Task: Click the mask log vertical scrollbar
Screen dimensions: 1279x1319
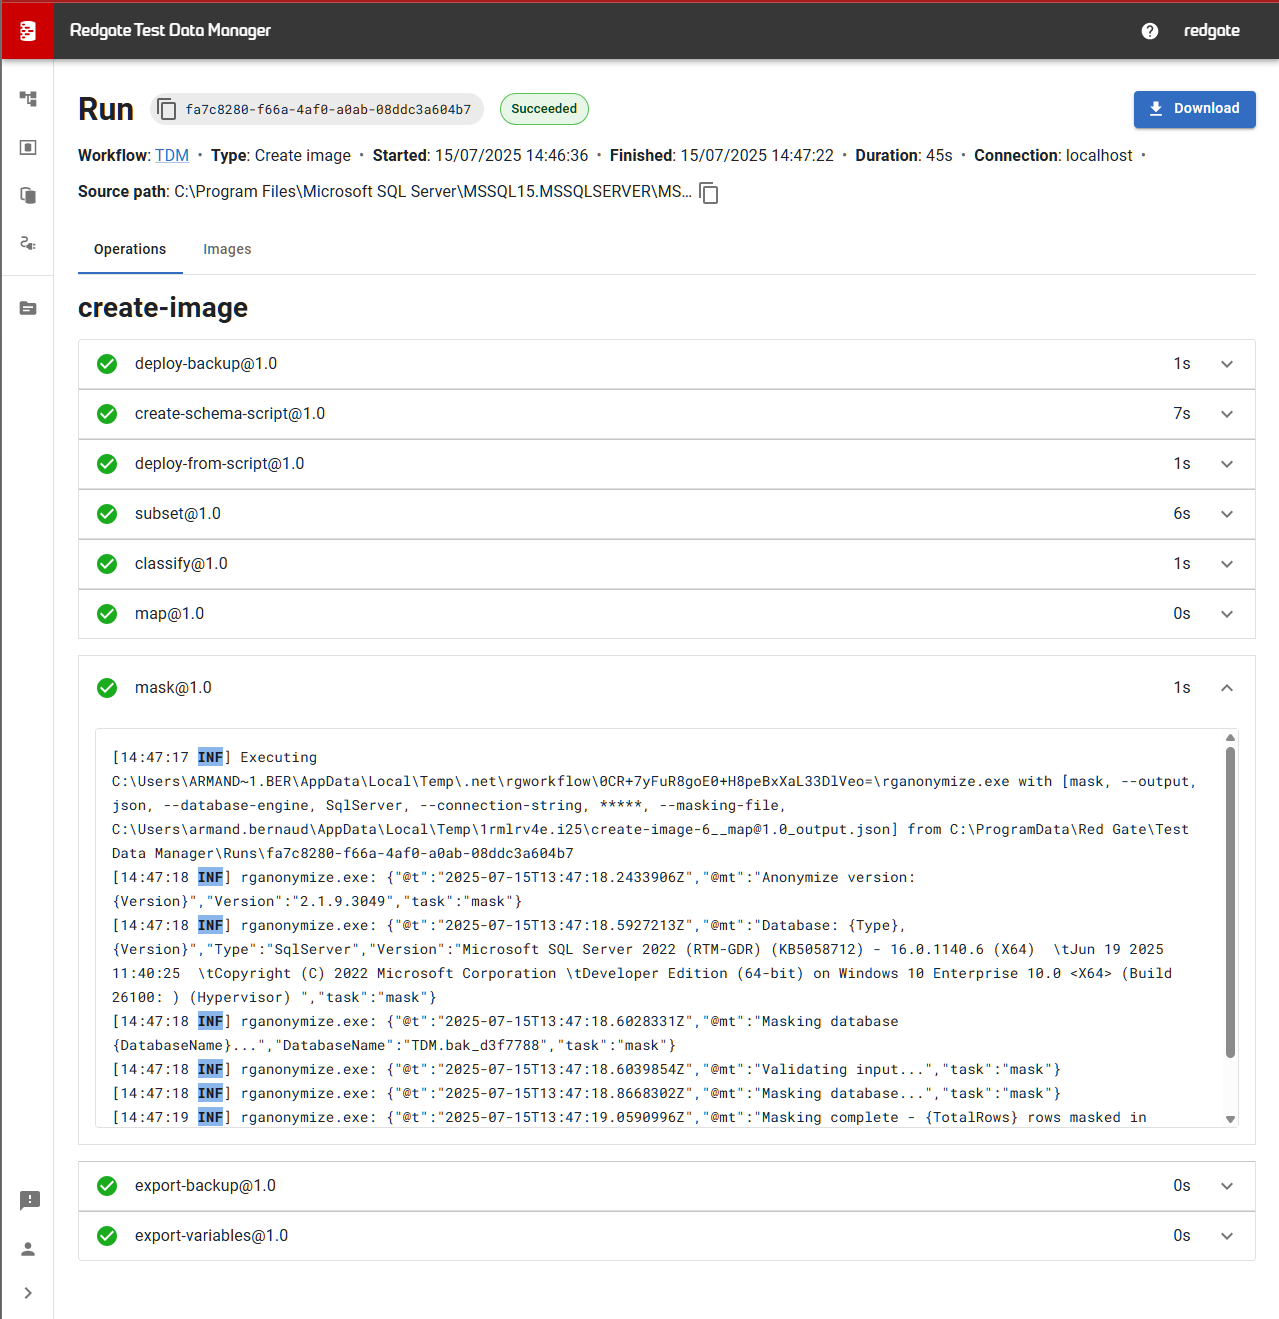Action: [x=1230, y=900]
